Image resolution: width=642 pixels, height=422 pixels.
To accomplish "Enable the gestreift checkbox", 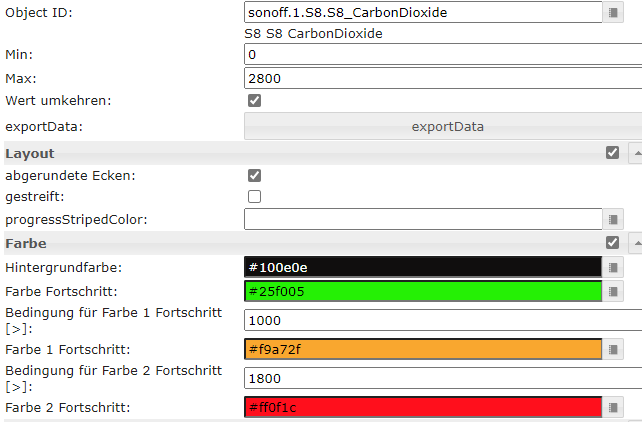I will click(254, 197).
